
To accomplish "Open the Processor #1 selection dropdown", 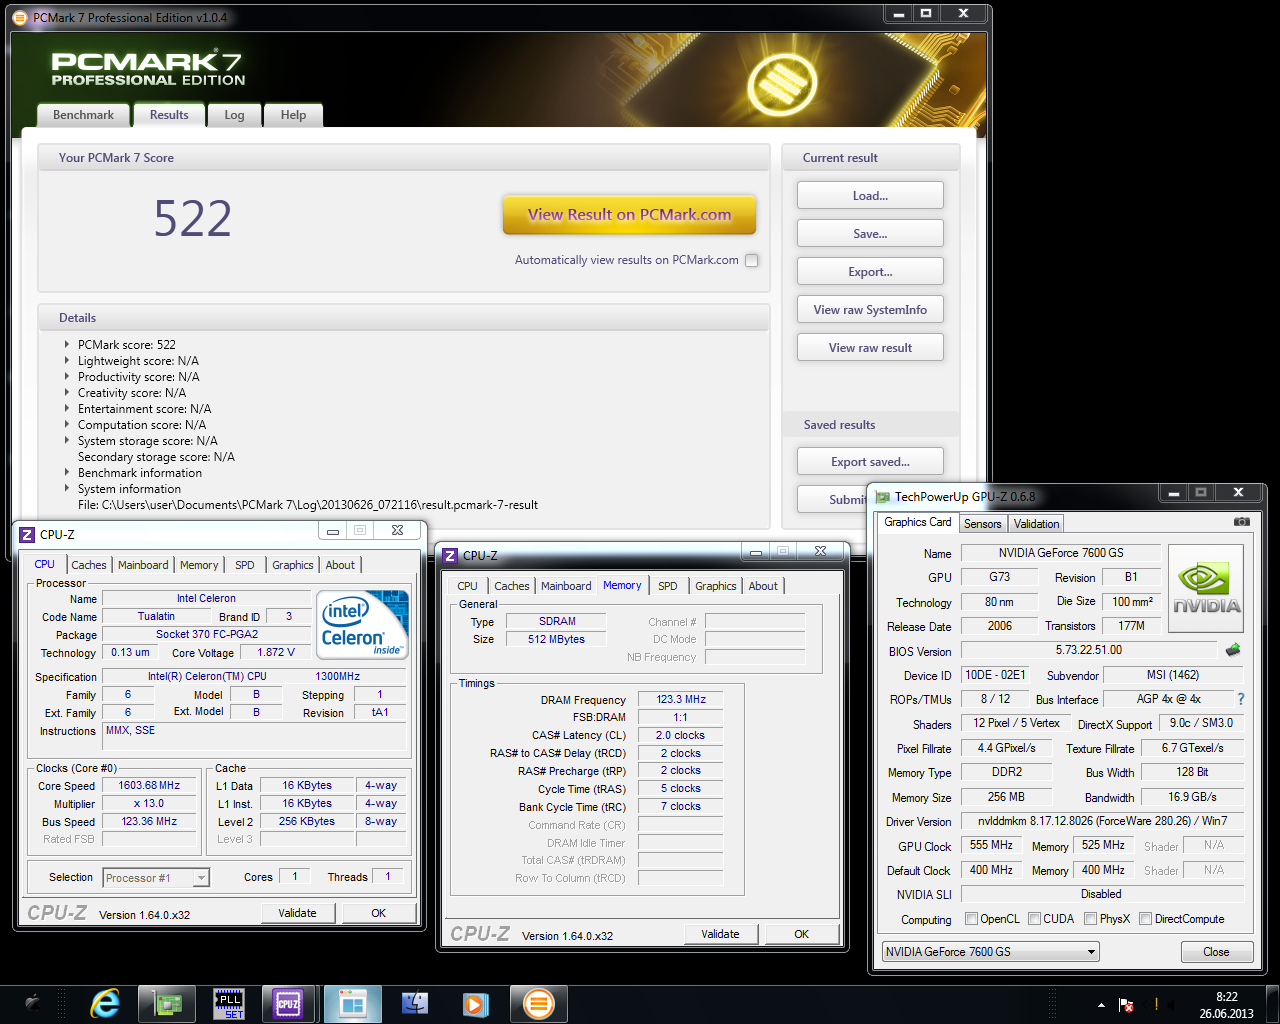I will click(156, 878).
